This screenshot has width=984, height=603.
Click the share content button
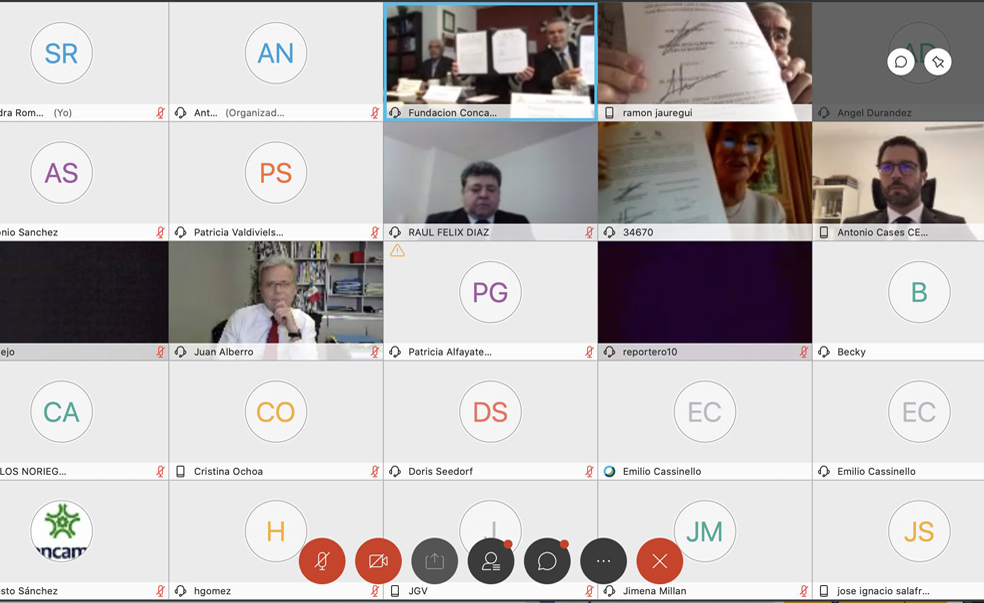pyautogui.click(x=434, y=561)
